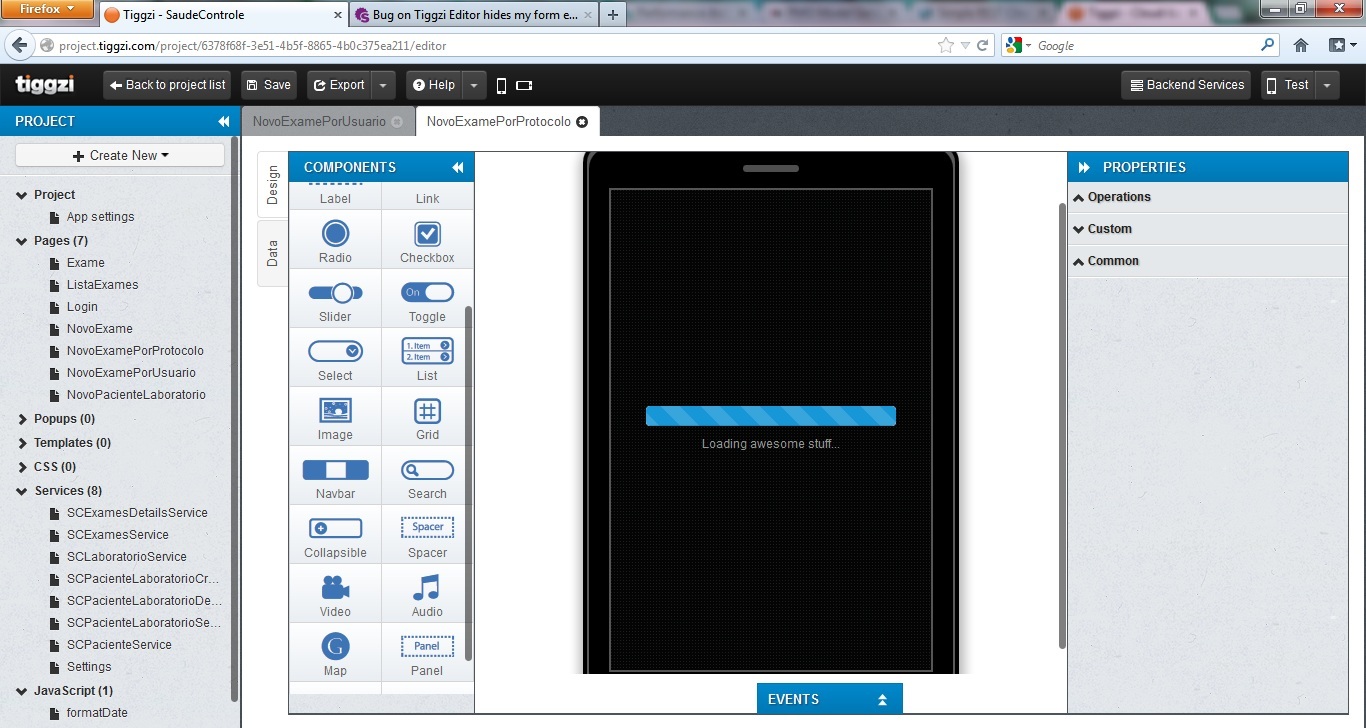Select the Audio component icon
1366x728 pixels.
[x=427, y=588]
